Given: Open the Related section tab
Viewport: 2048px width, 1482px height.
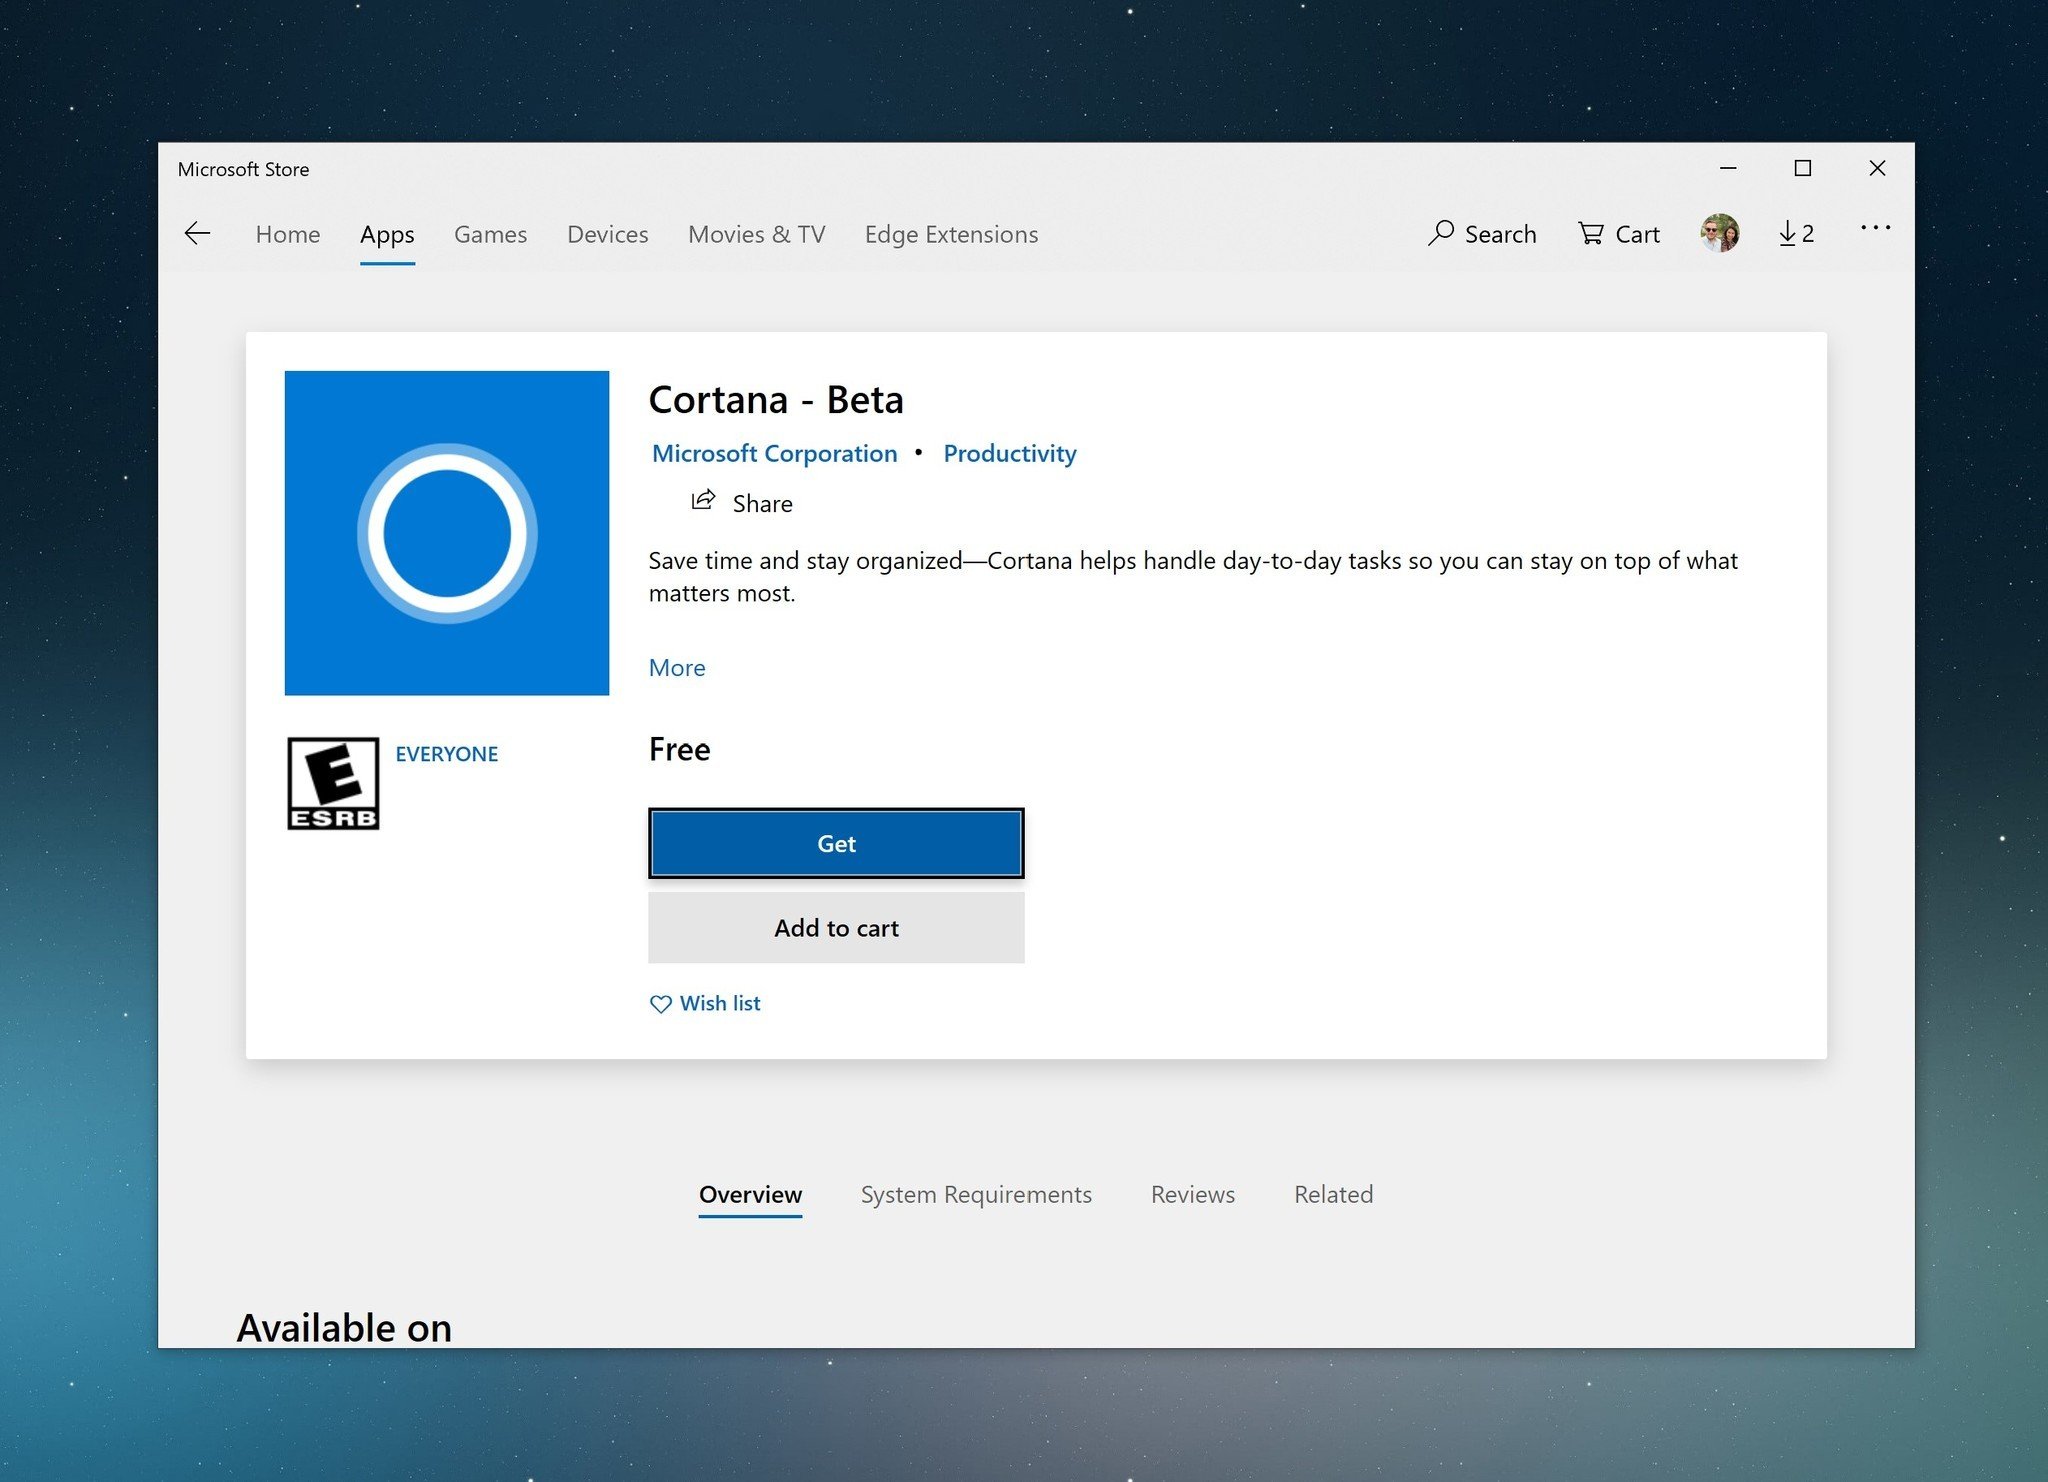Looking at the screenshot, I should point(1333,1194).
